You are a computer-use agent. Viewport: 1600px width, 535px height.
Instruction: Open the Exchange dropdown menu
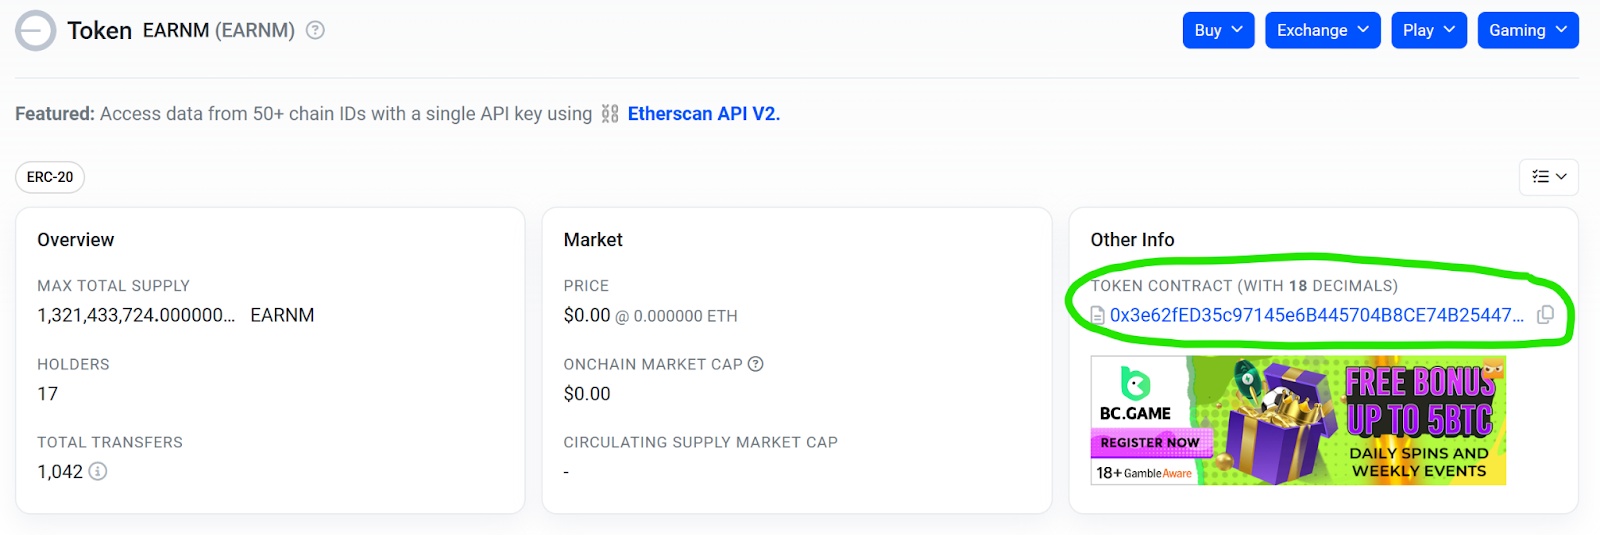click(x=1323, y=30)
